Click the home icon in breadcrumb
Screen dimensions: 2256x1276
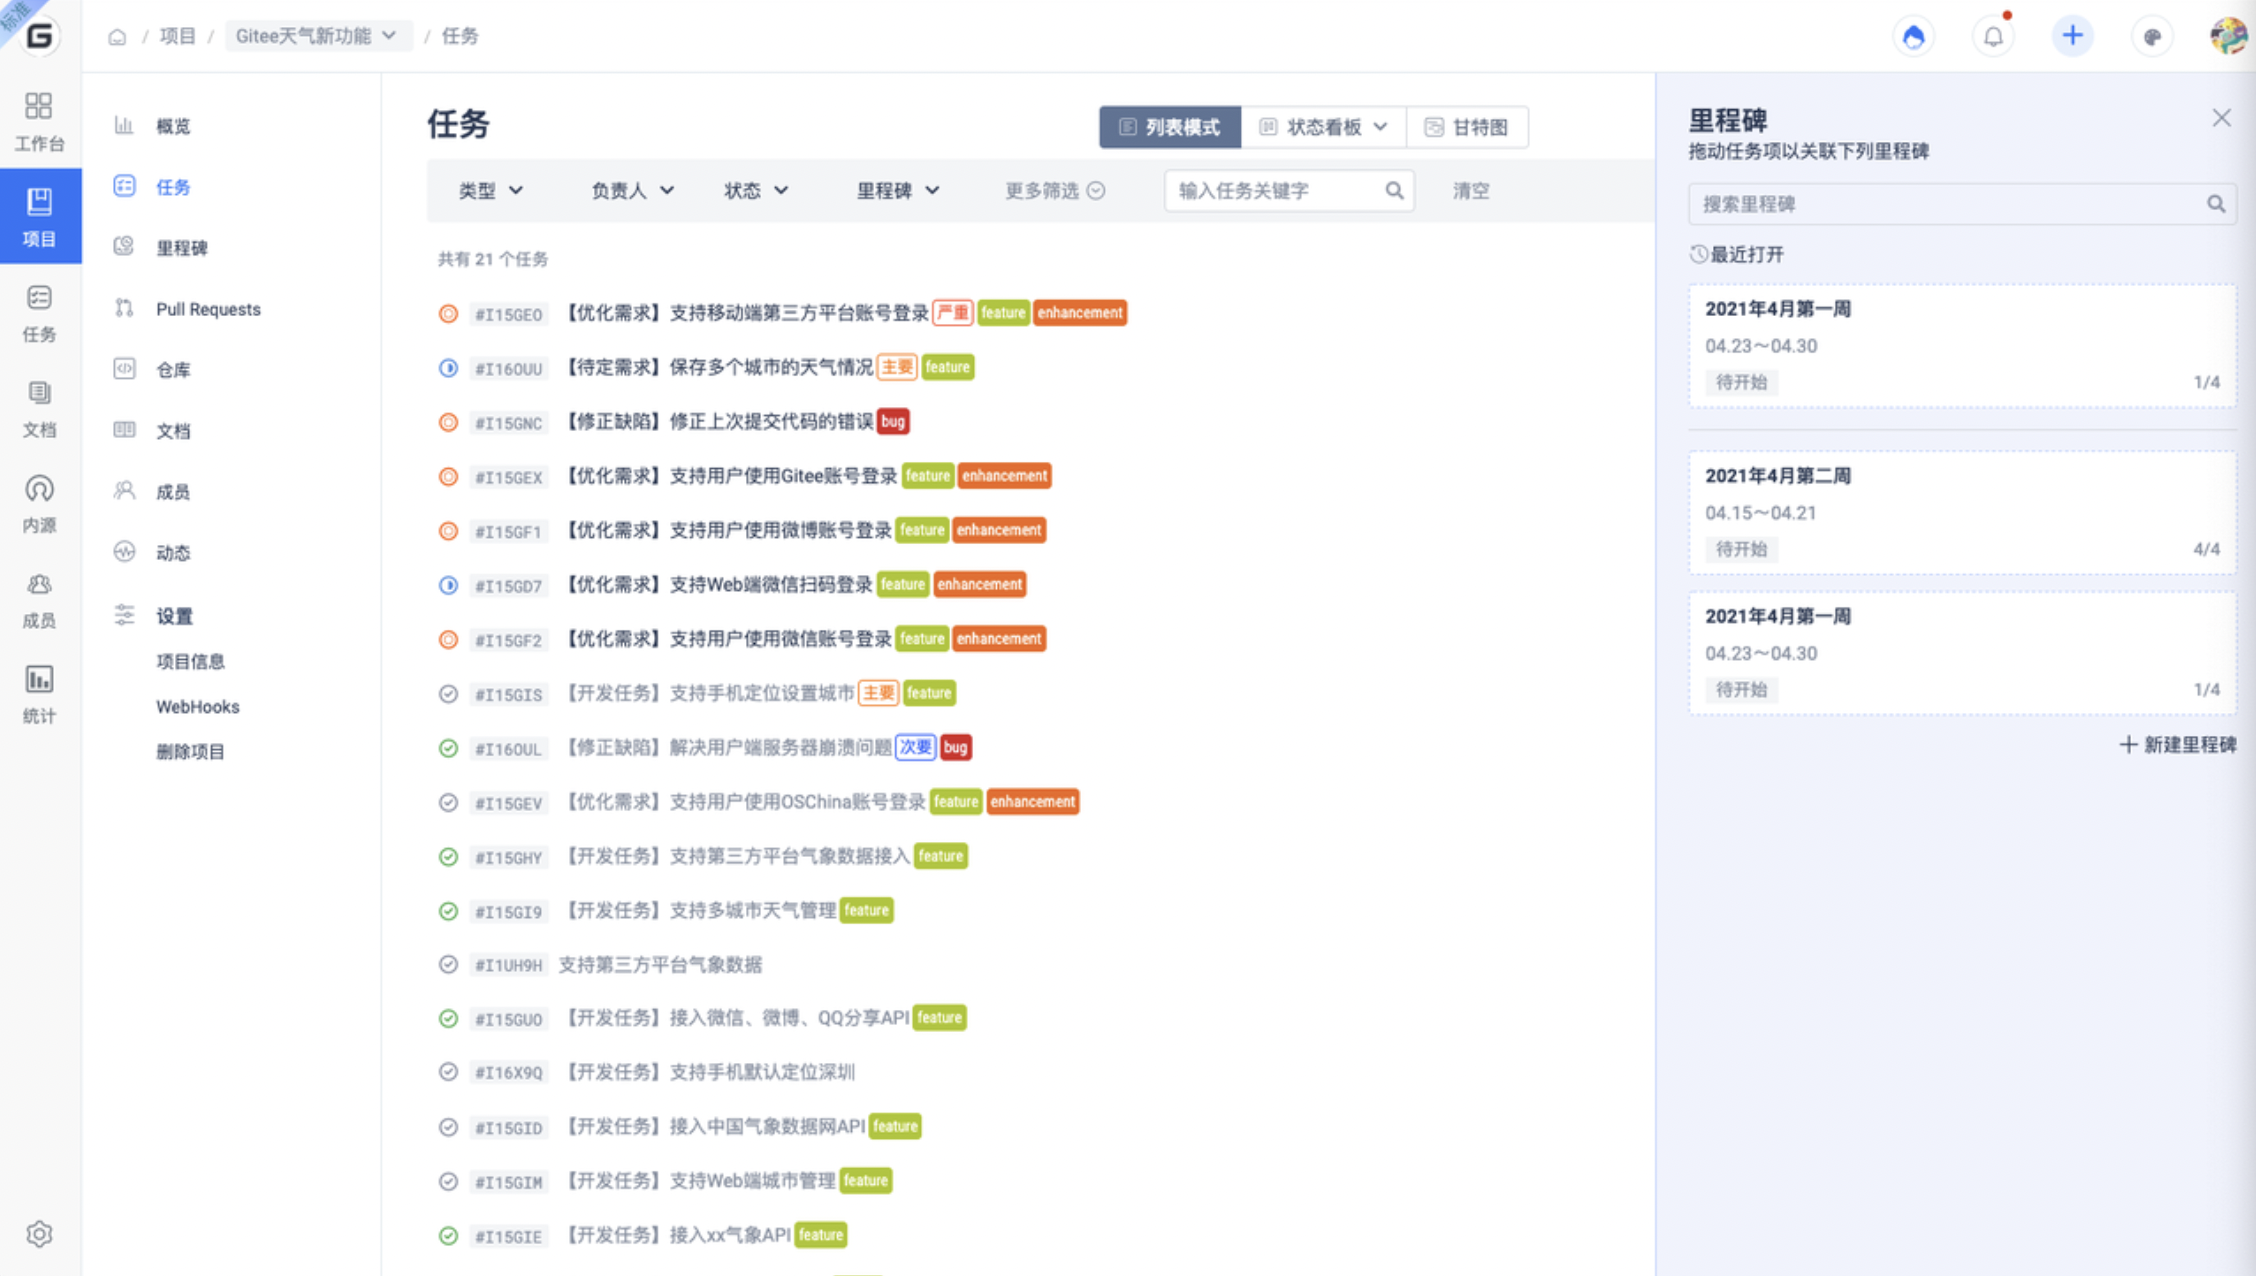click(117, 37)
